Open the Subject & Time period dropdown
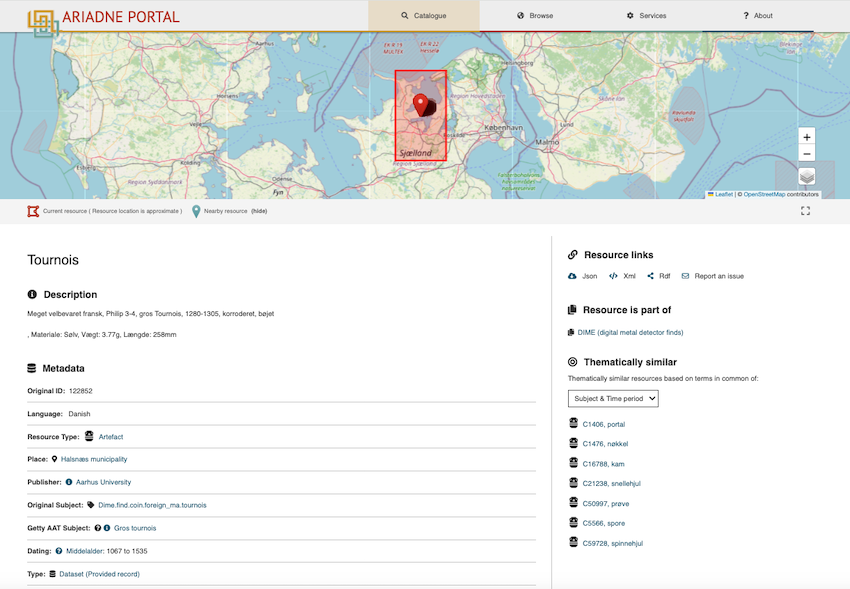Screen dimensions: 850x589 [x=613, y=398]
